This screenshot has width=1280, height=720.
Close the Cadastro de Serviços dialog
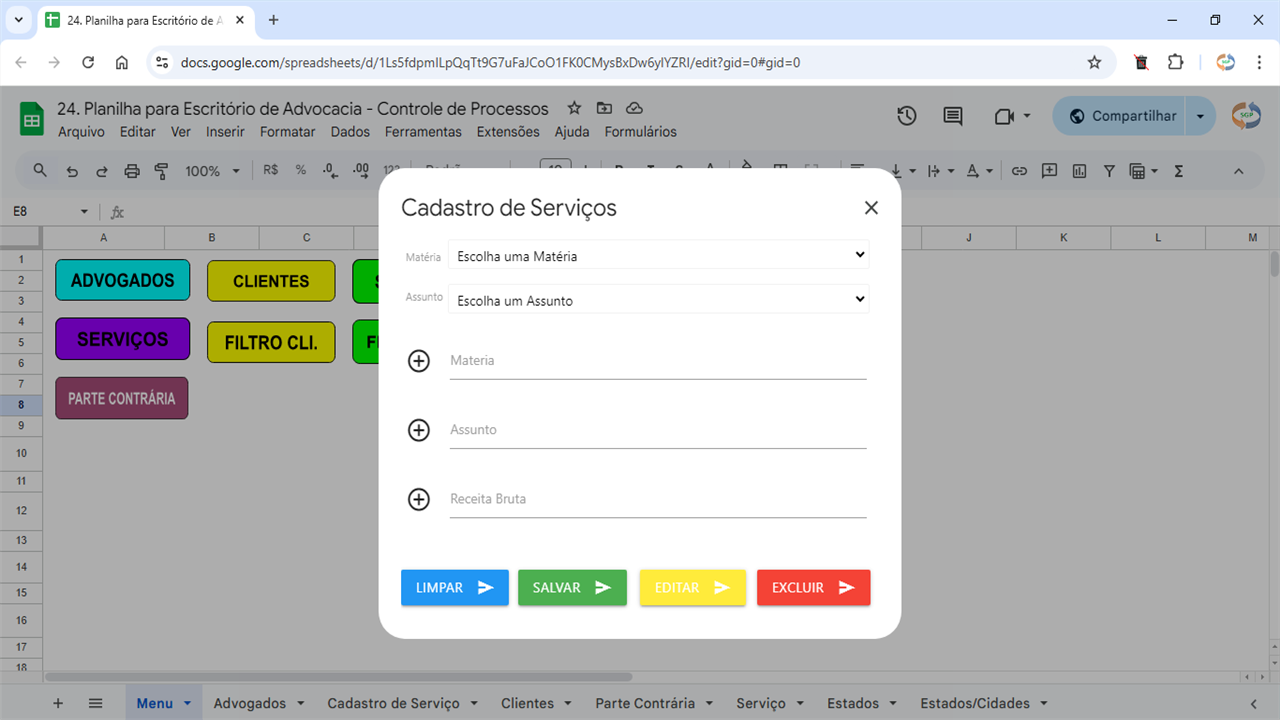(871, 208)
